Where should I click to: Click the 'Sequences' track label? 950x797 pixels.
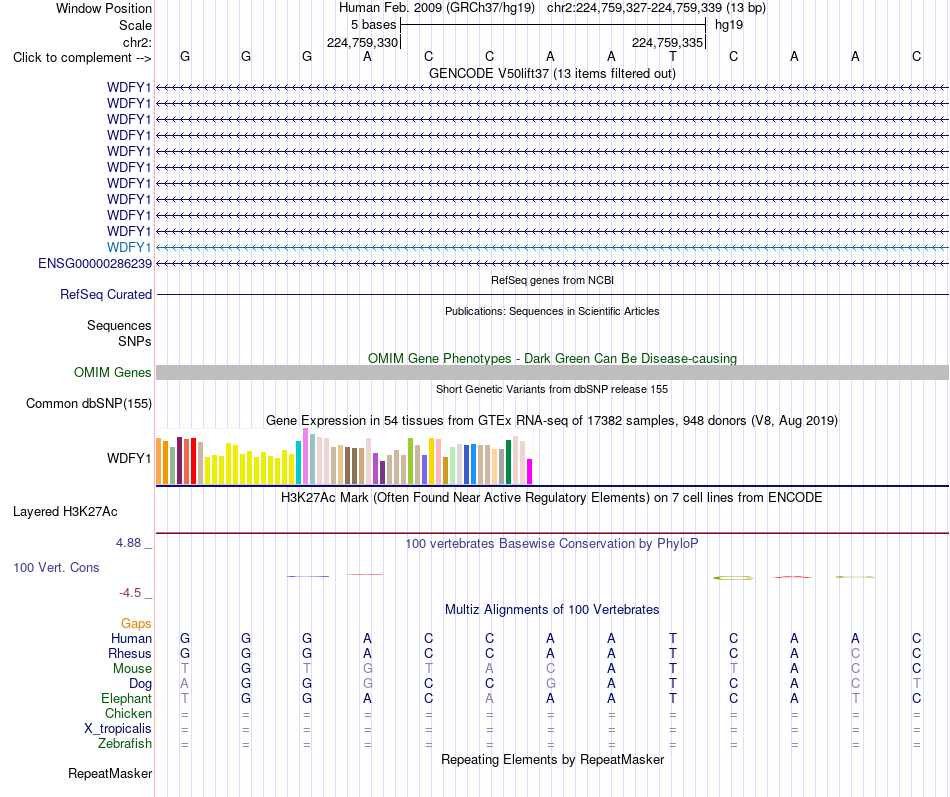click(119, 325)
